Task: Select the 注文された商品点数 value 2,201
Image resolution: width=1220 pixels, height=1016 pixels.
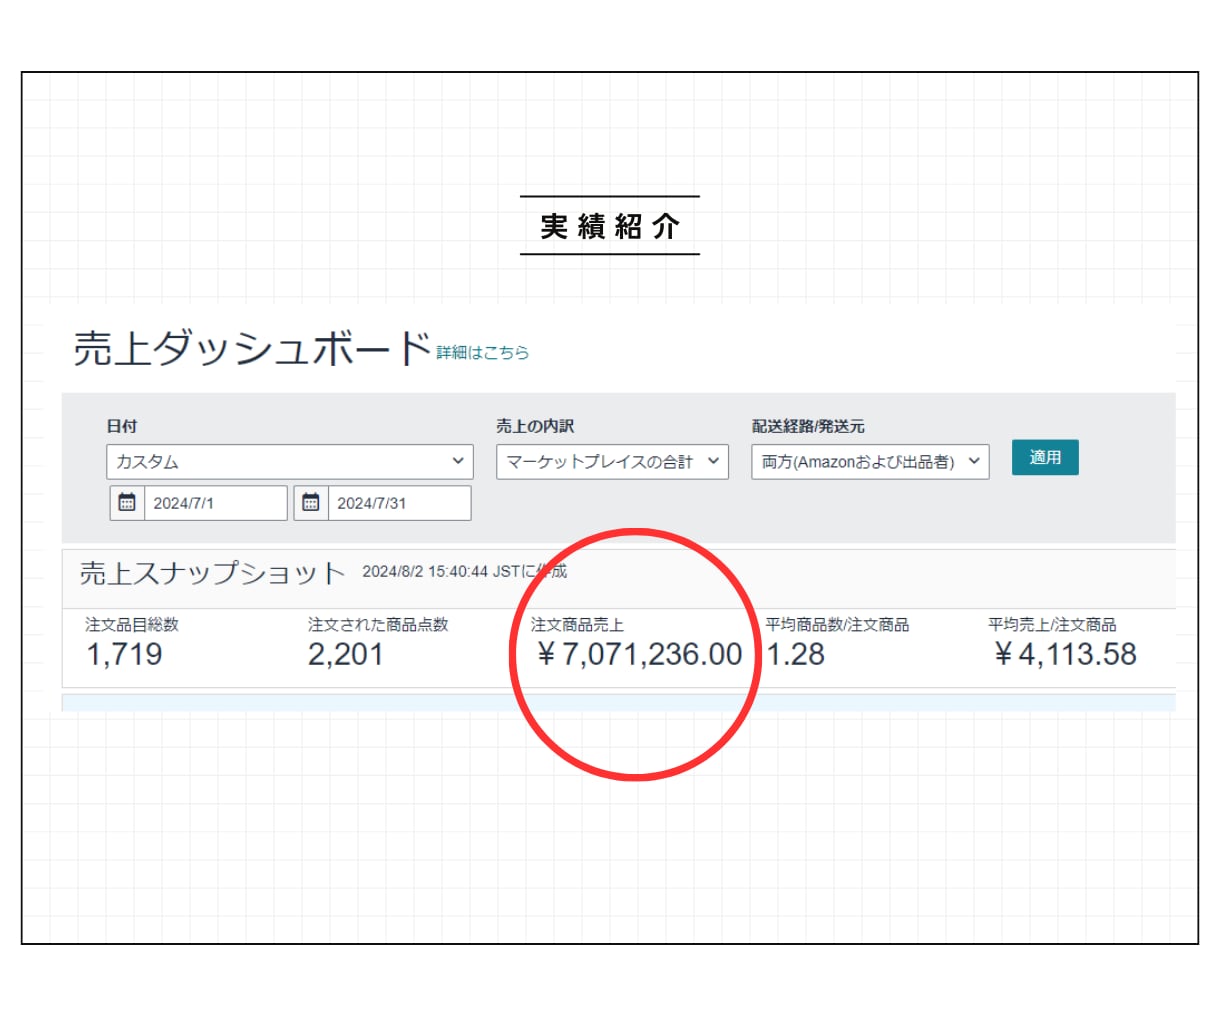Action: pos(346,654)
